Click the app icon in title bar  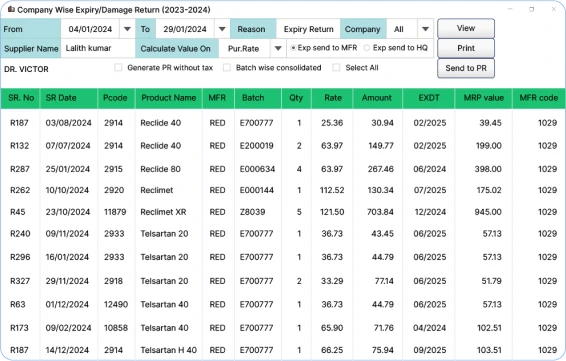[x=11, y=9]
